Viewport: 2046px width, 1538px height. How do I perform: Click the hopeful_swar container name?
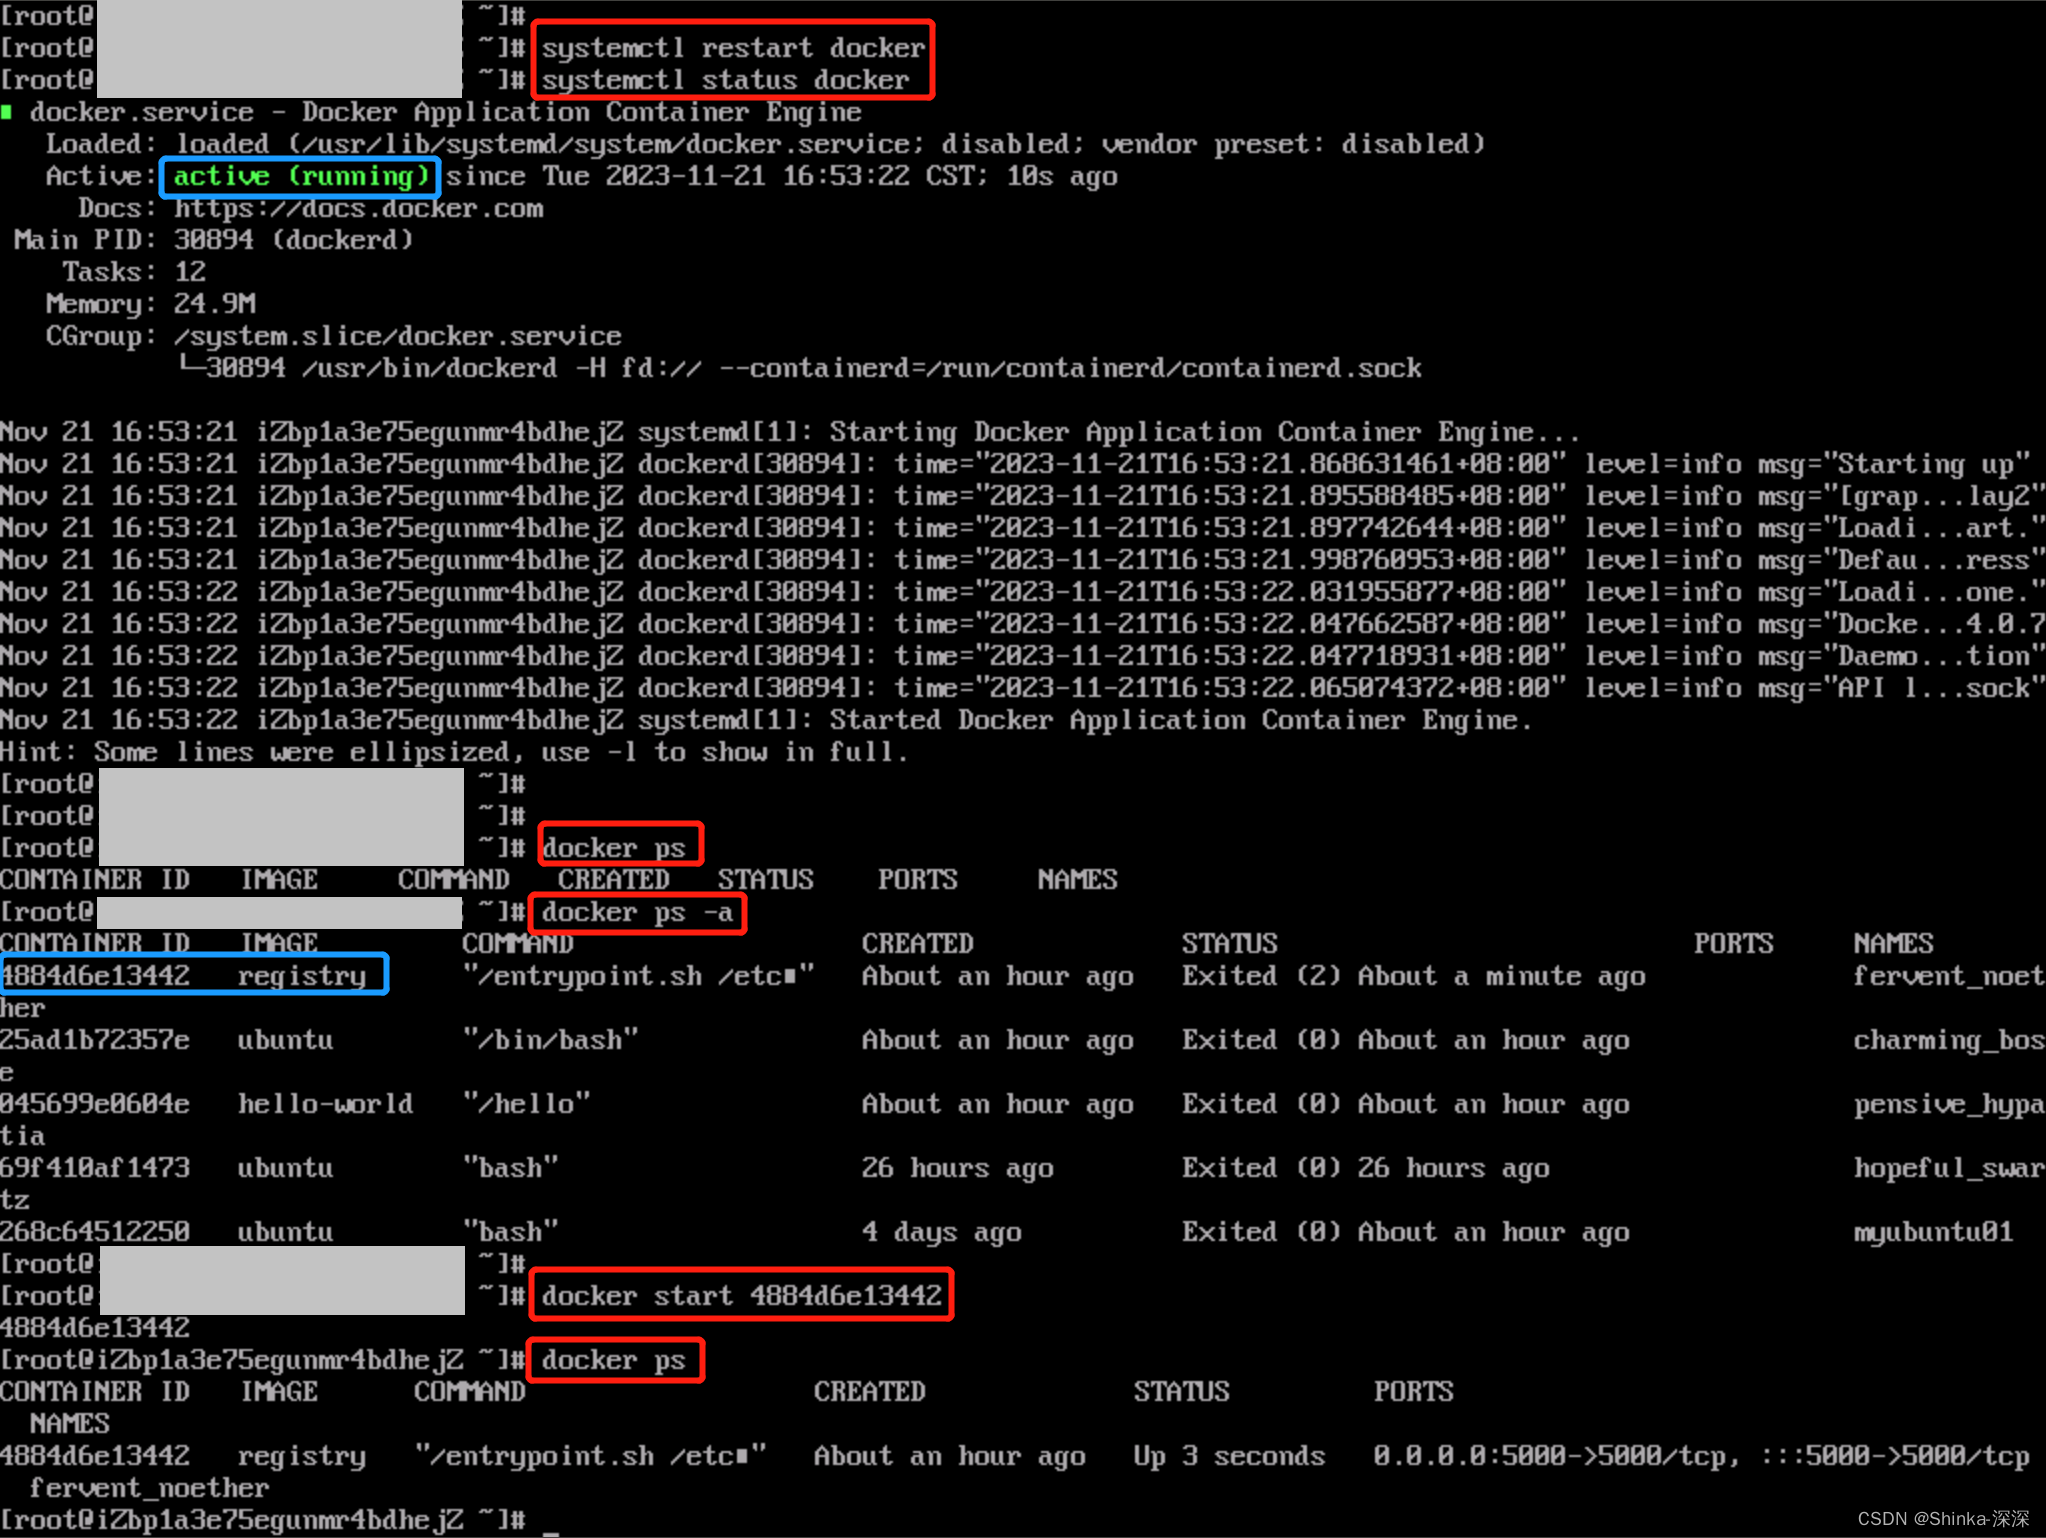coord(1948,1168)
